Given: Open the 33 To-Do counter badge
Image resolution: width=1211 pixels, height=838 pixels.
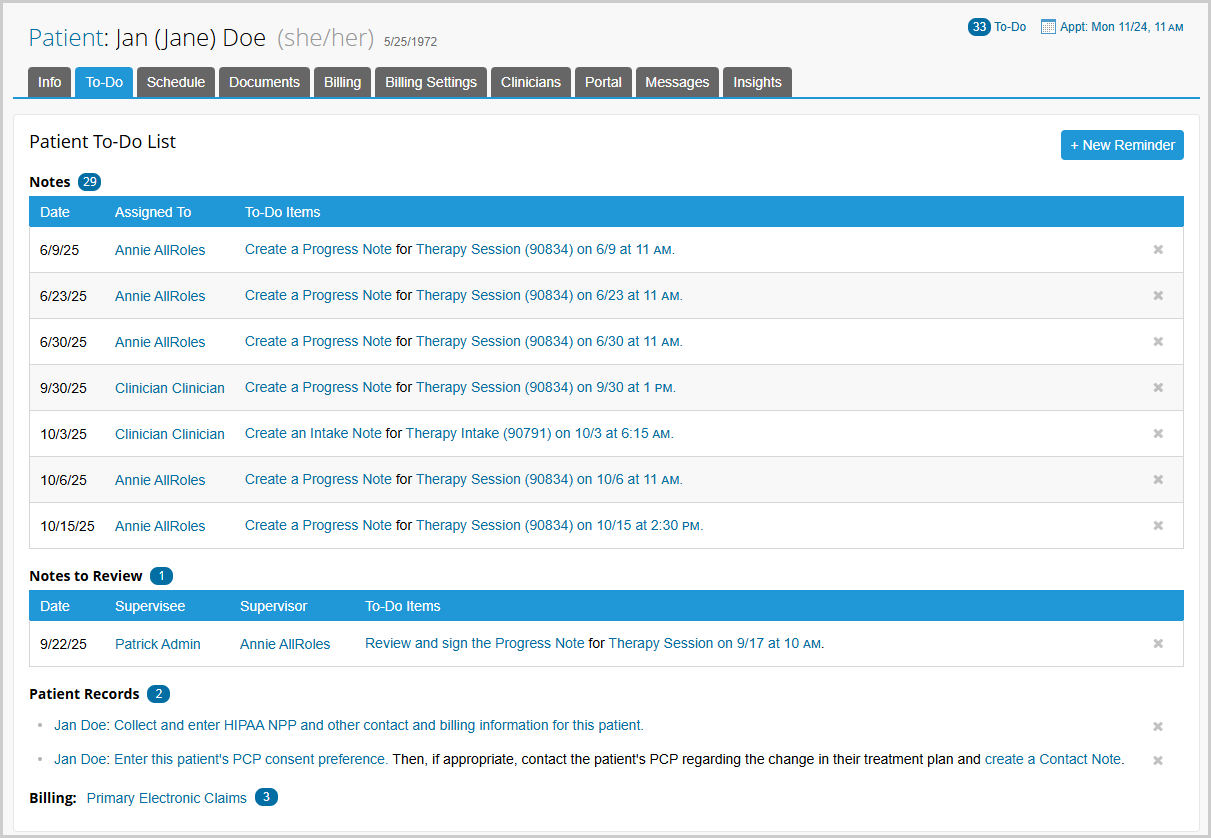Looking at the screenshot, I should [979, 27].
